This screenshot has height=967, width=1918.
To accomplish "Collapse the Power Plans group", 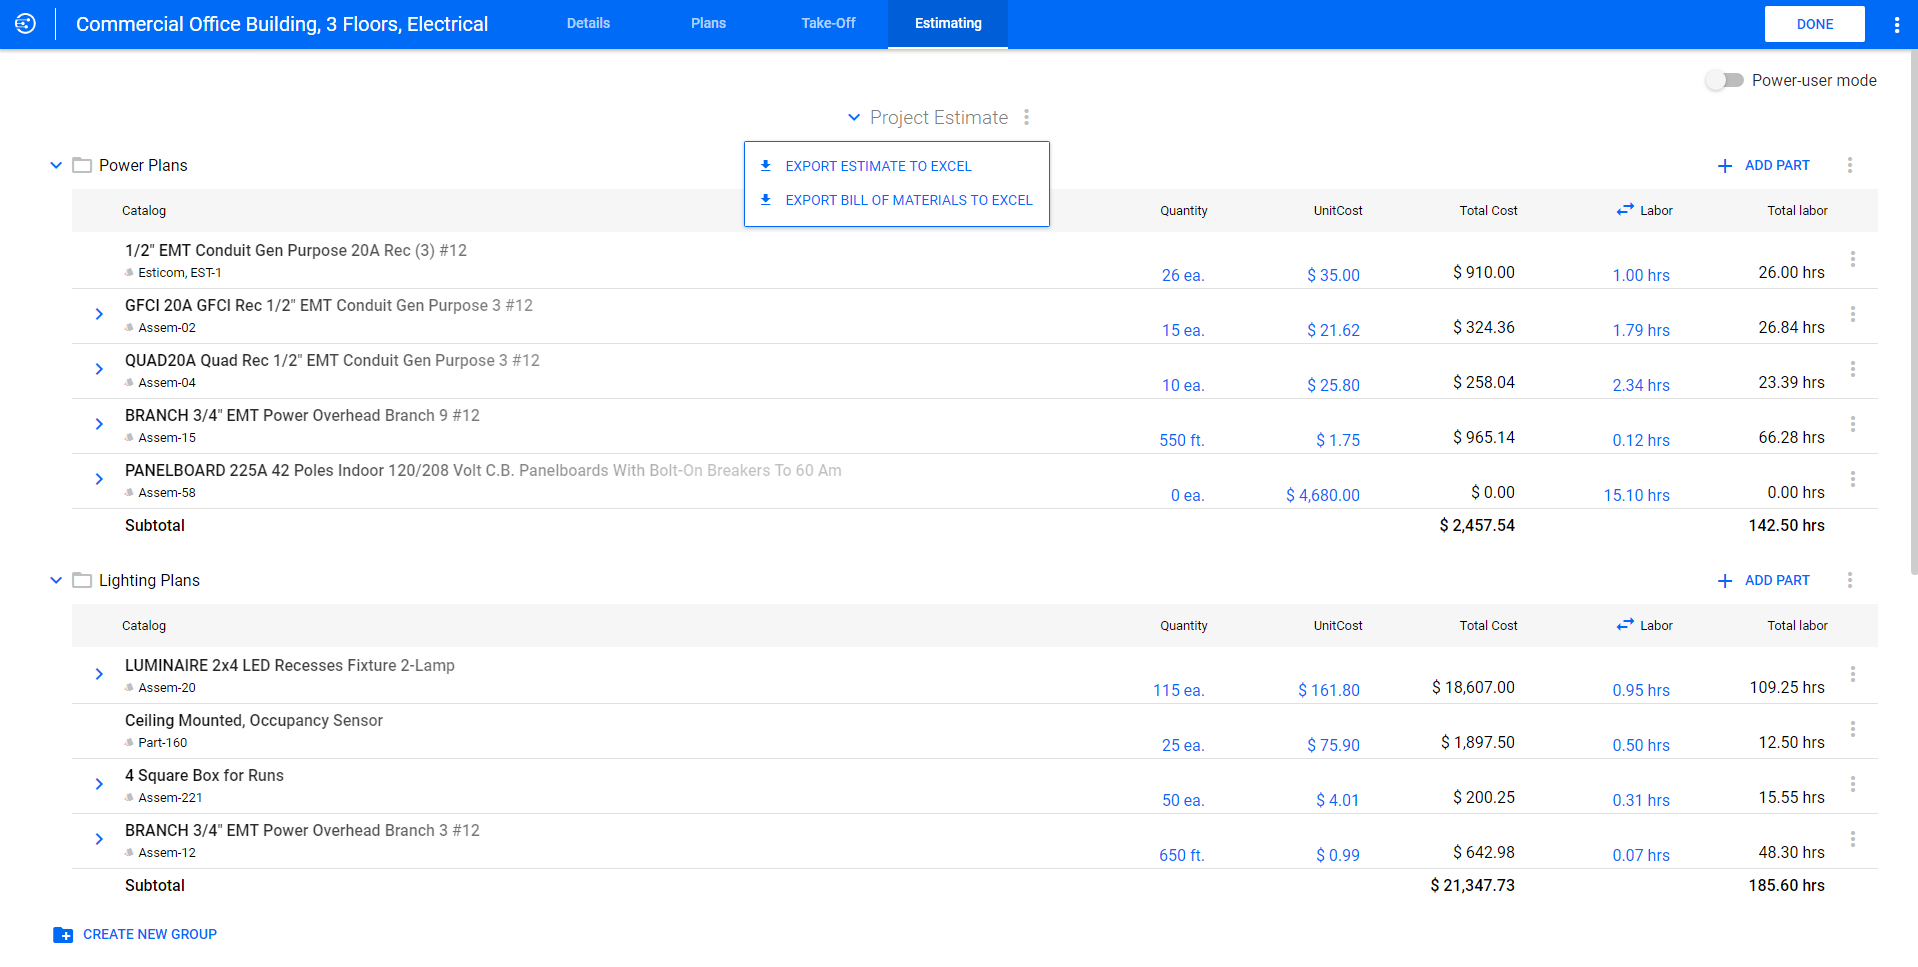I will pyautogui.click(x=56, y=165).
